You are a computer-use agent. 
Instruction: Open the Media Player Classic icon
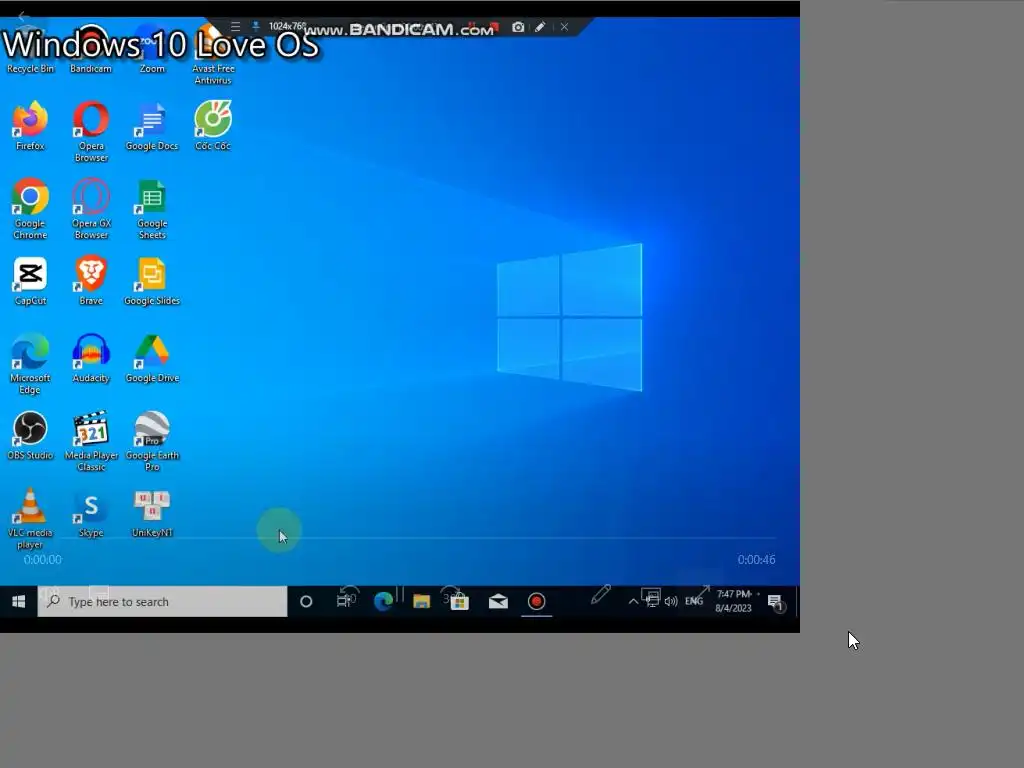tap(91, 441)
